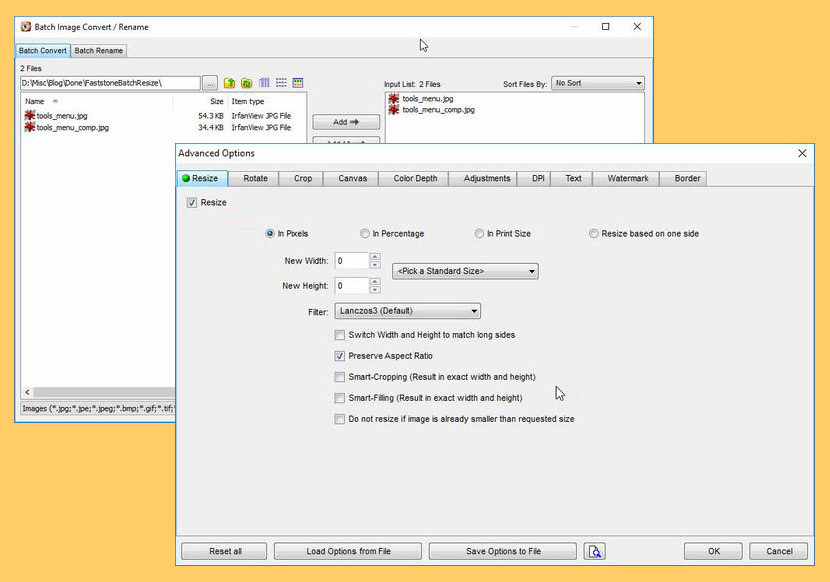Select the In Percentage radio option
This screenshot has width=830, height=582.
(364, 234)
